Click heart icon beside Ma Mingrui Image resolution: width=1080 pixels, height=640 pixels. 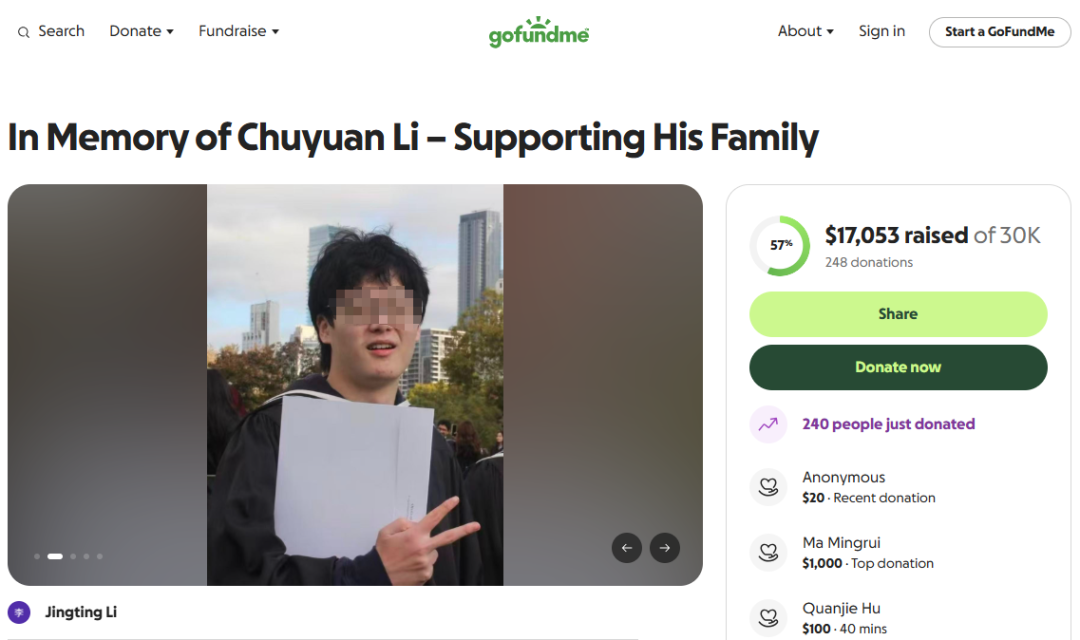pyautogui.click(x=768, y=553)
